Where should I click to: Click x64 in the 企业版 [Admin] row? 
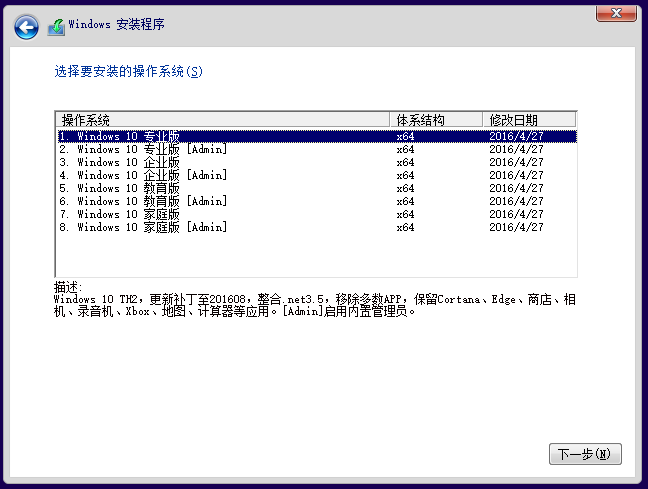pos(405,175)
